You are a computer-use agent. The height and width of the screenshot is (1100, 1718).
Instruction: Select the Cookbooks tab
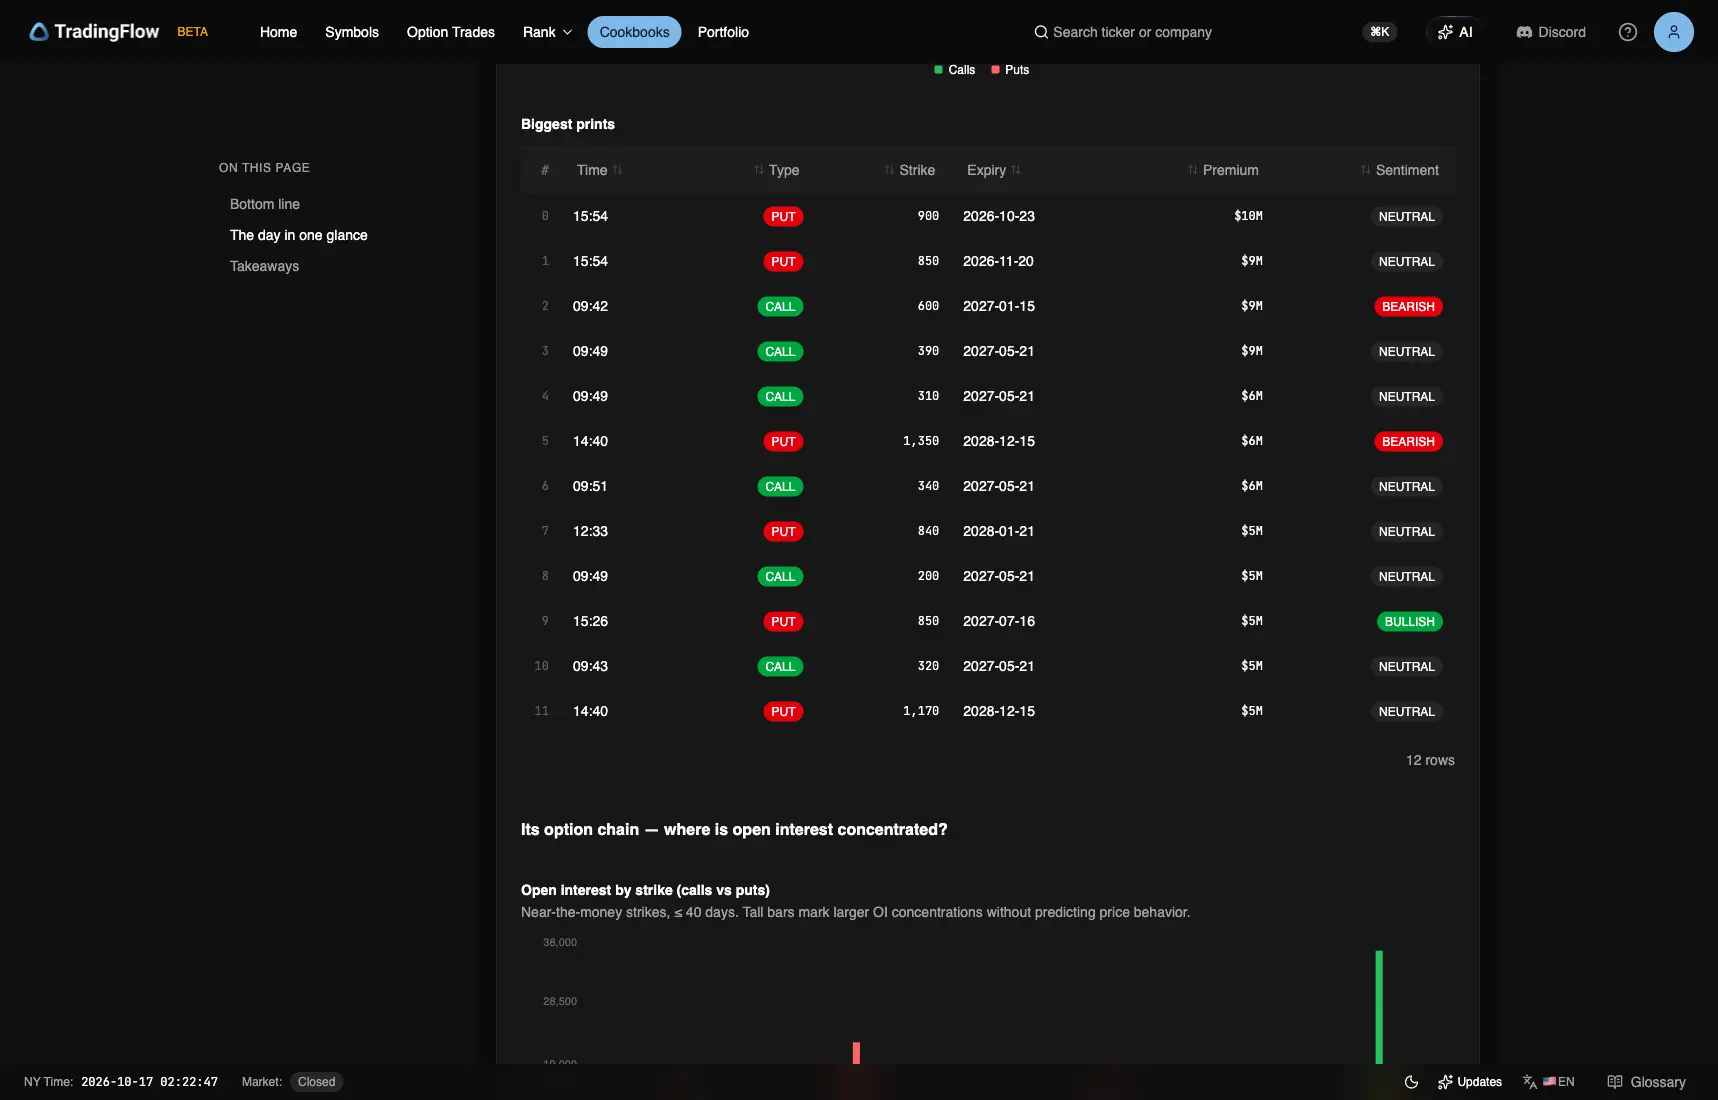pyautogui.click(x=634, y=32)
